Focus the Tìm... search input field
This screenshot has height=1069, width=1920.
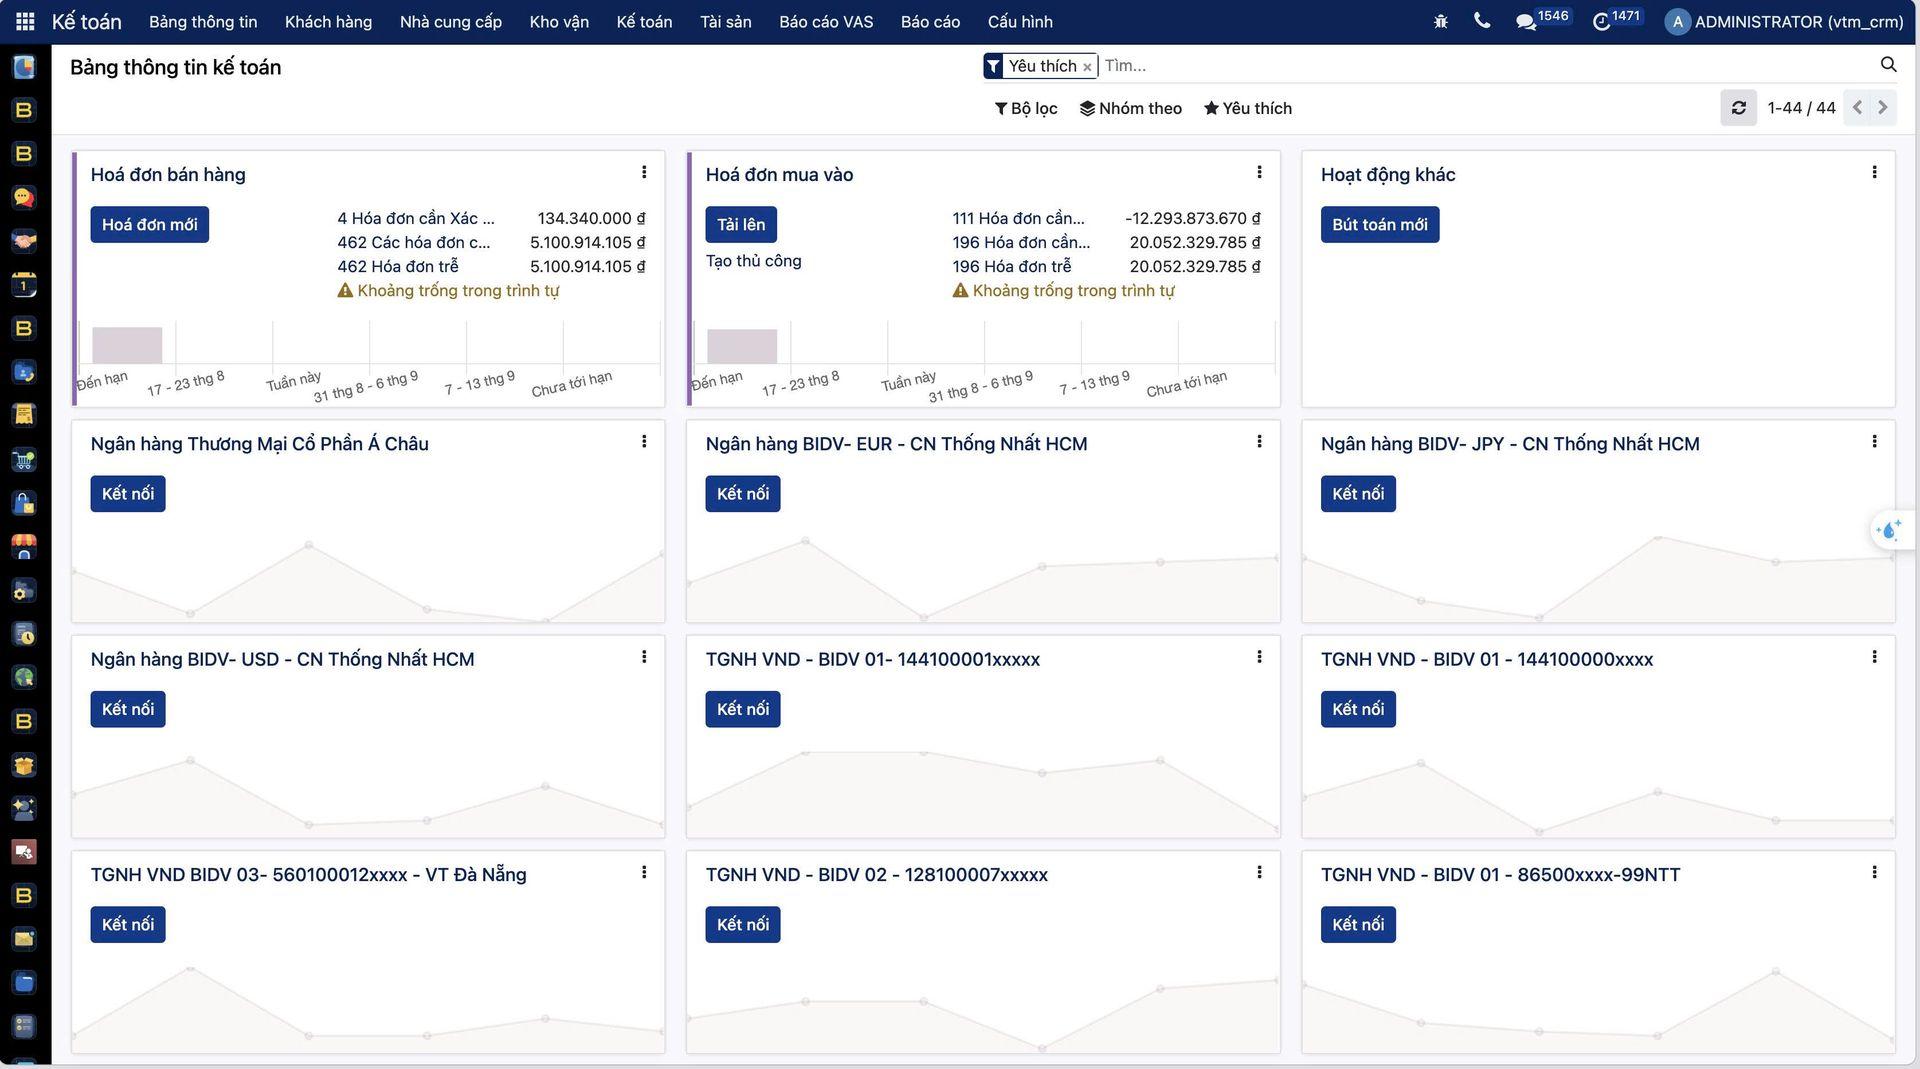1485,66
